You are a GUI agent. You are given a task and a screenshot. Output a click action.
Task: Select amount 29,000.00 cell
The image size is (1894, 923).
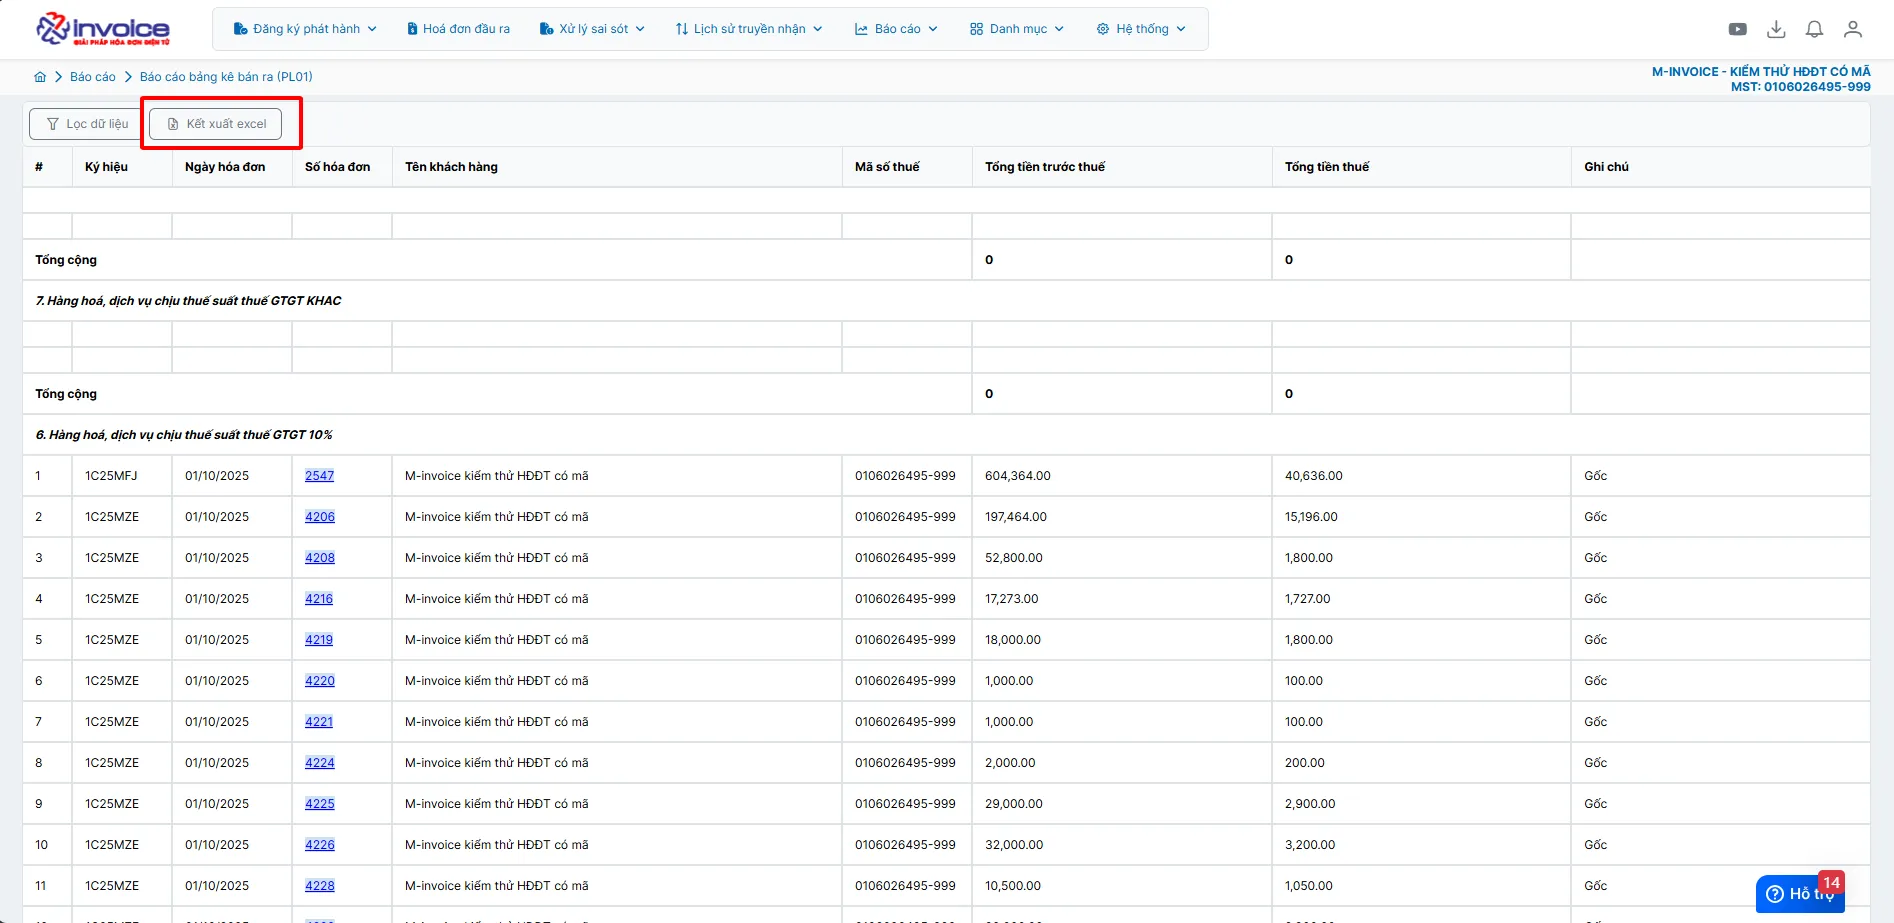[x=1122, y=804]
